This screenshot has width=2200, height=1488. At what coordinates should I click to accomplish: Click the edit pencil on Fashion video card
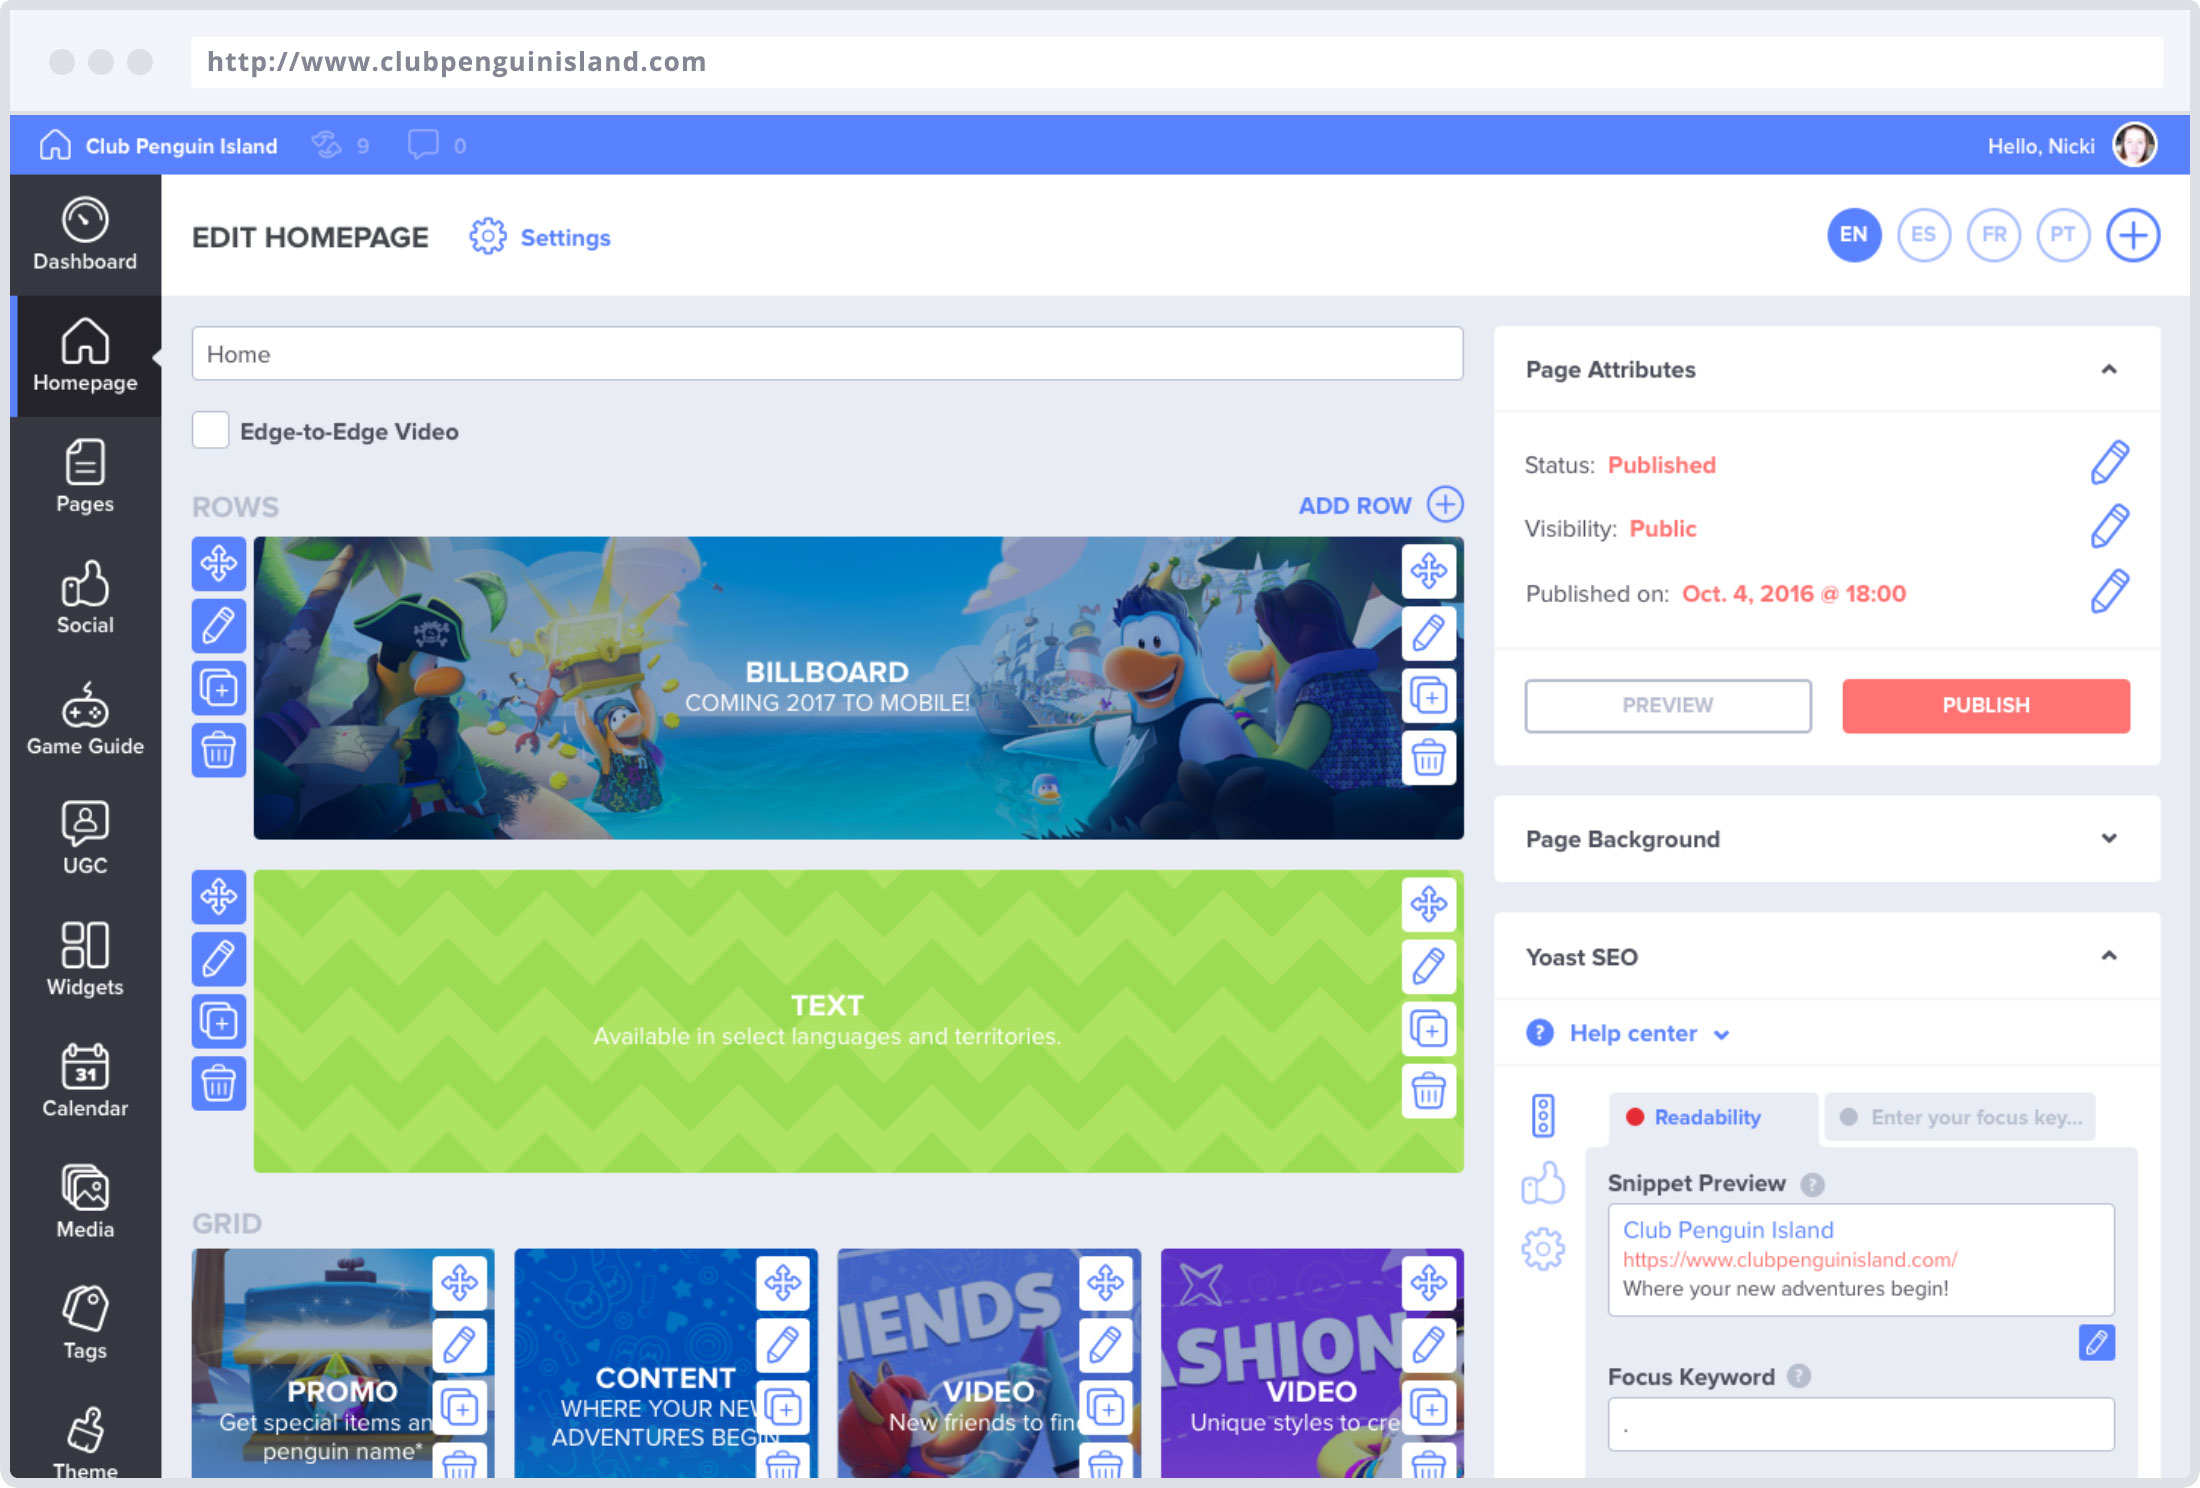(x=1428, y=1345)
